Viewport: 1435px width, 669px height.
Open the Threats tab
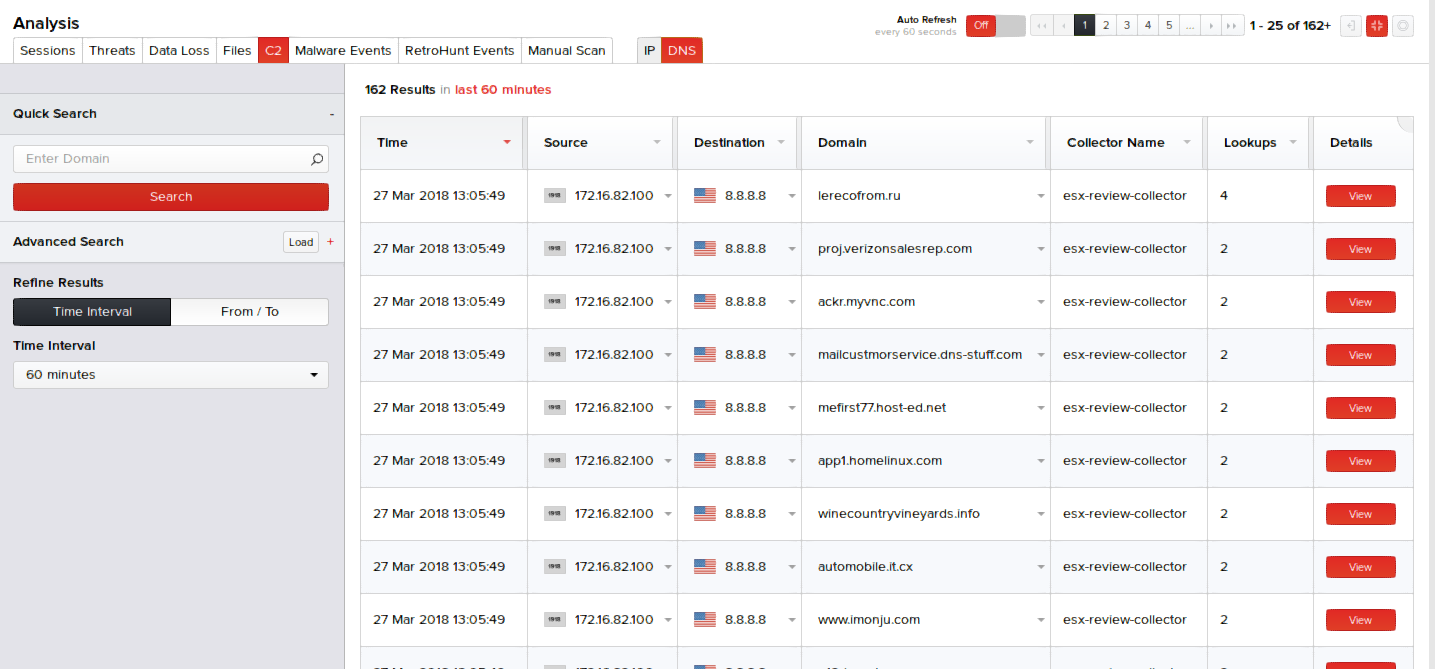[x=112, y=51]
